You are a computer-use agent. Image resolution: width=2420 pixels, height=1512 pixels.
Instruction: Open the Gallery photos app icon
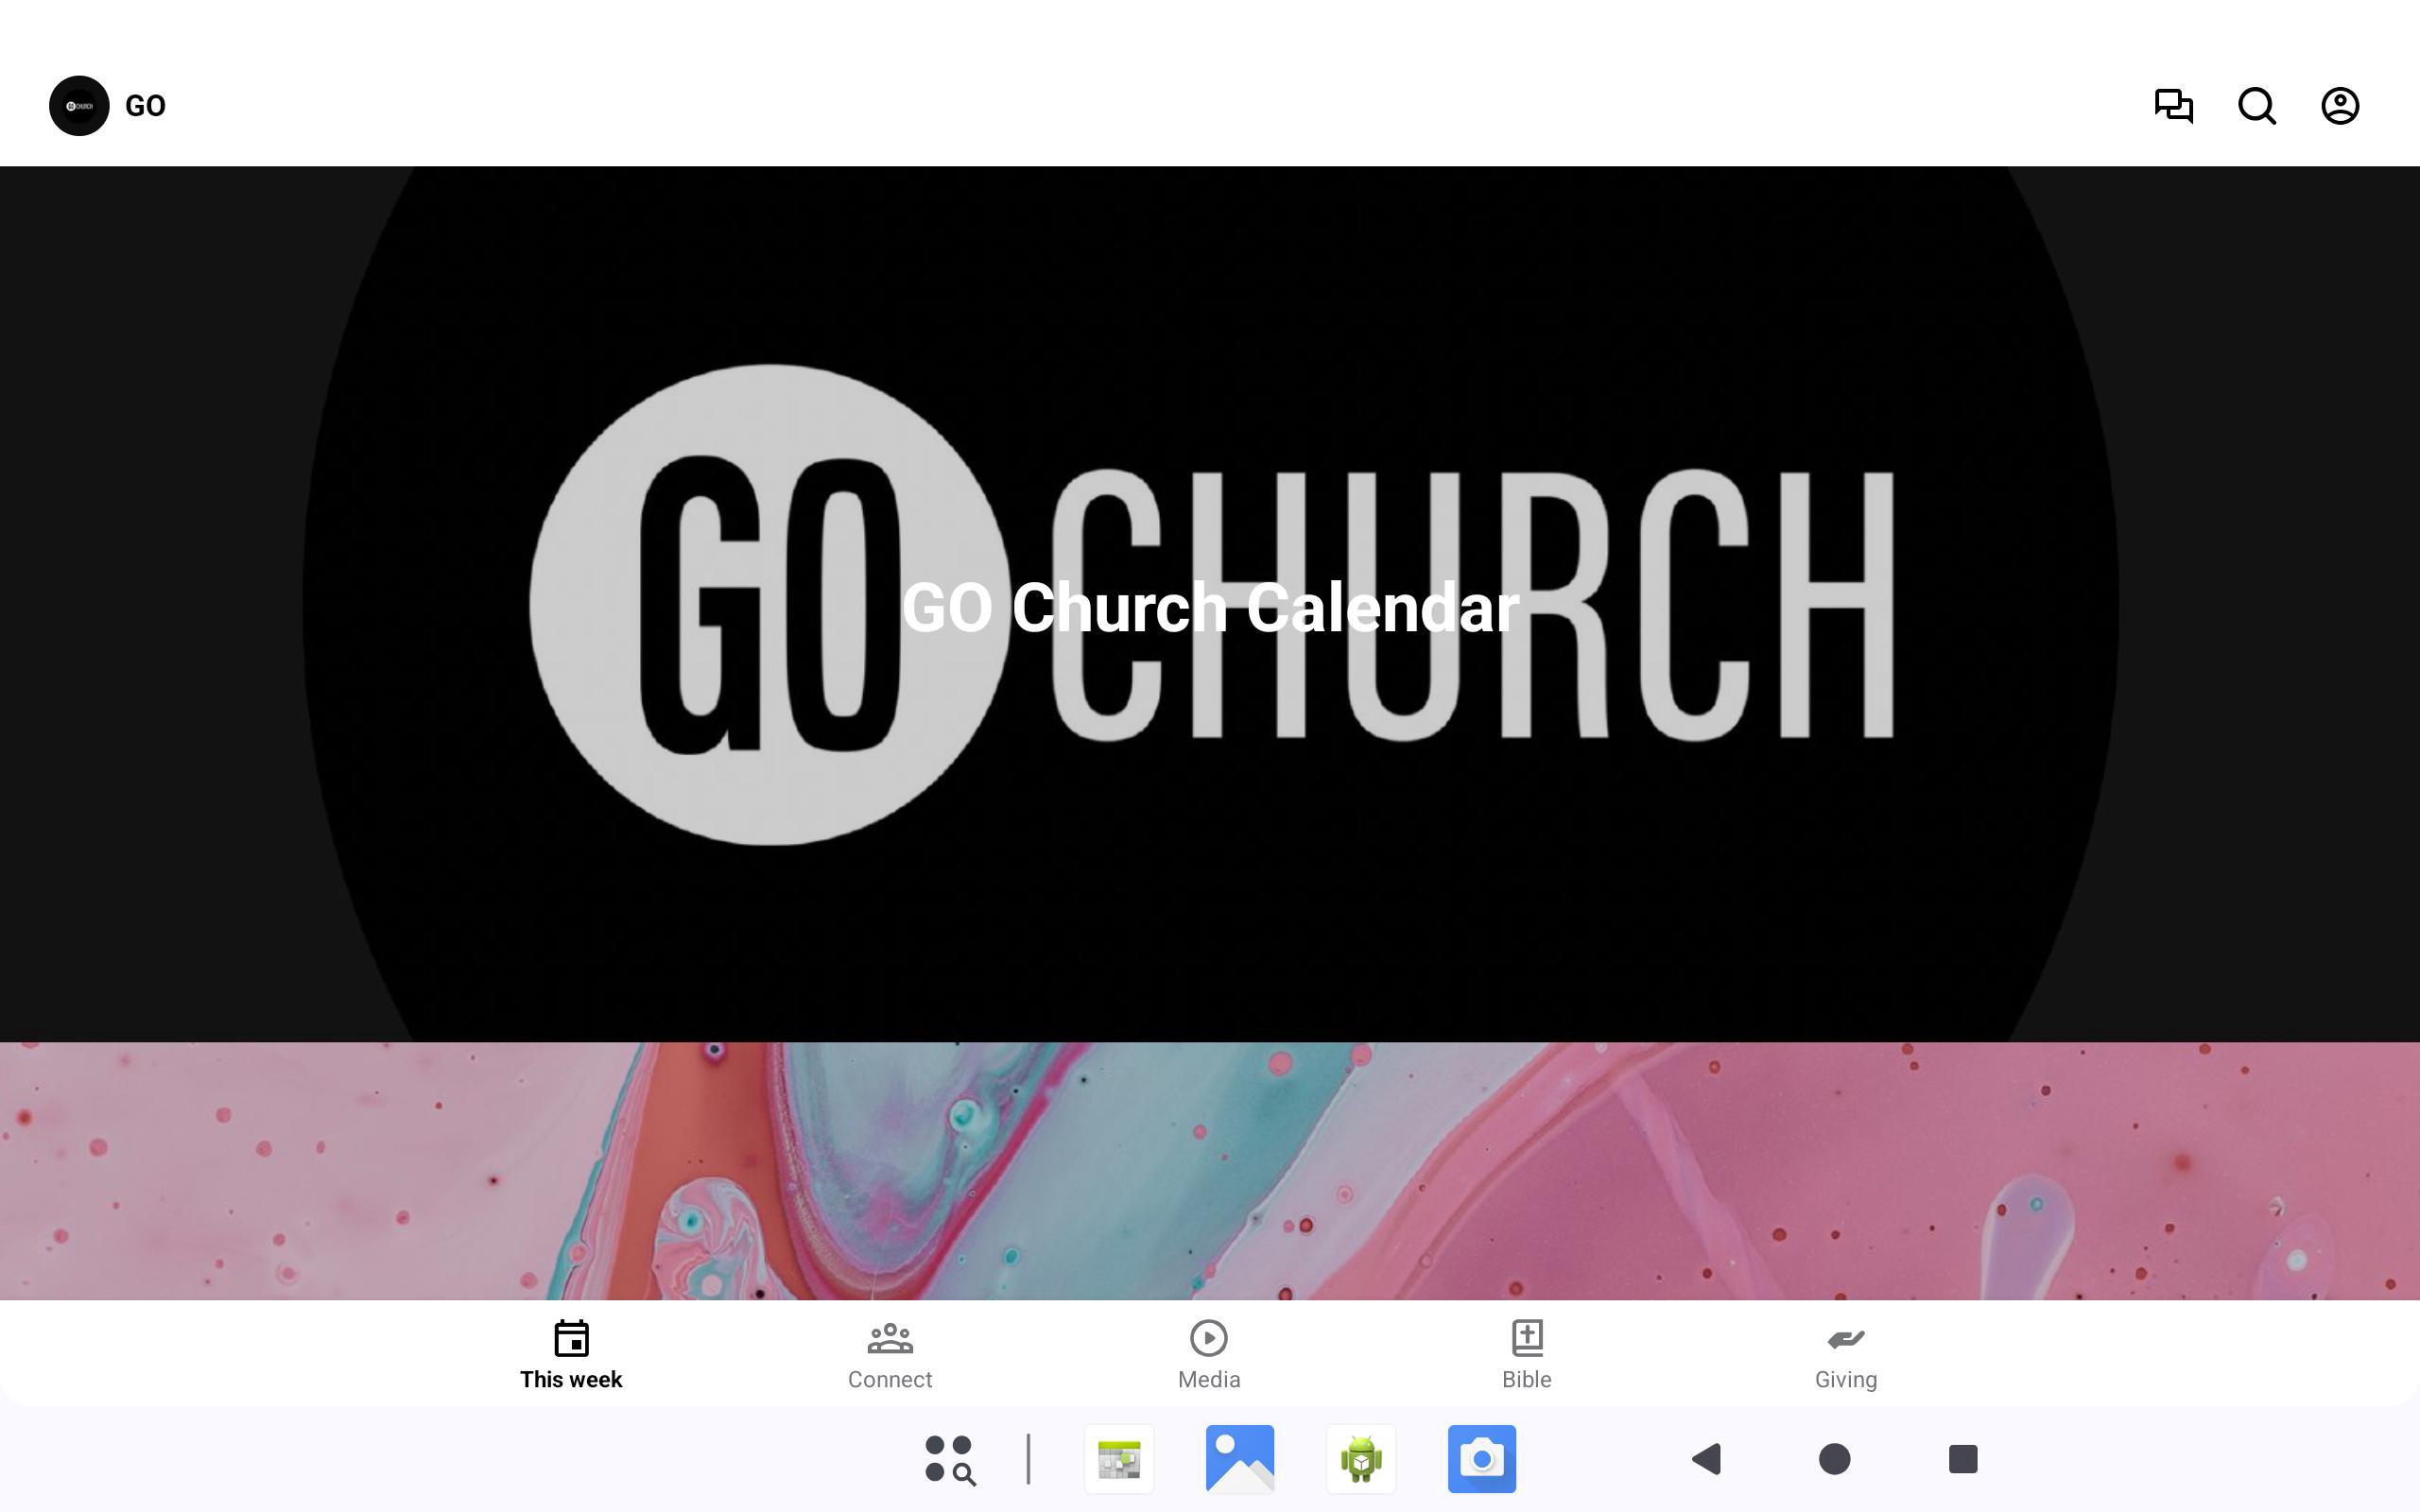coord(1240,1459)
